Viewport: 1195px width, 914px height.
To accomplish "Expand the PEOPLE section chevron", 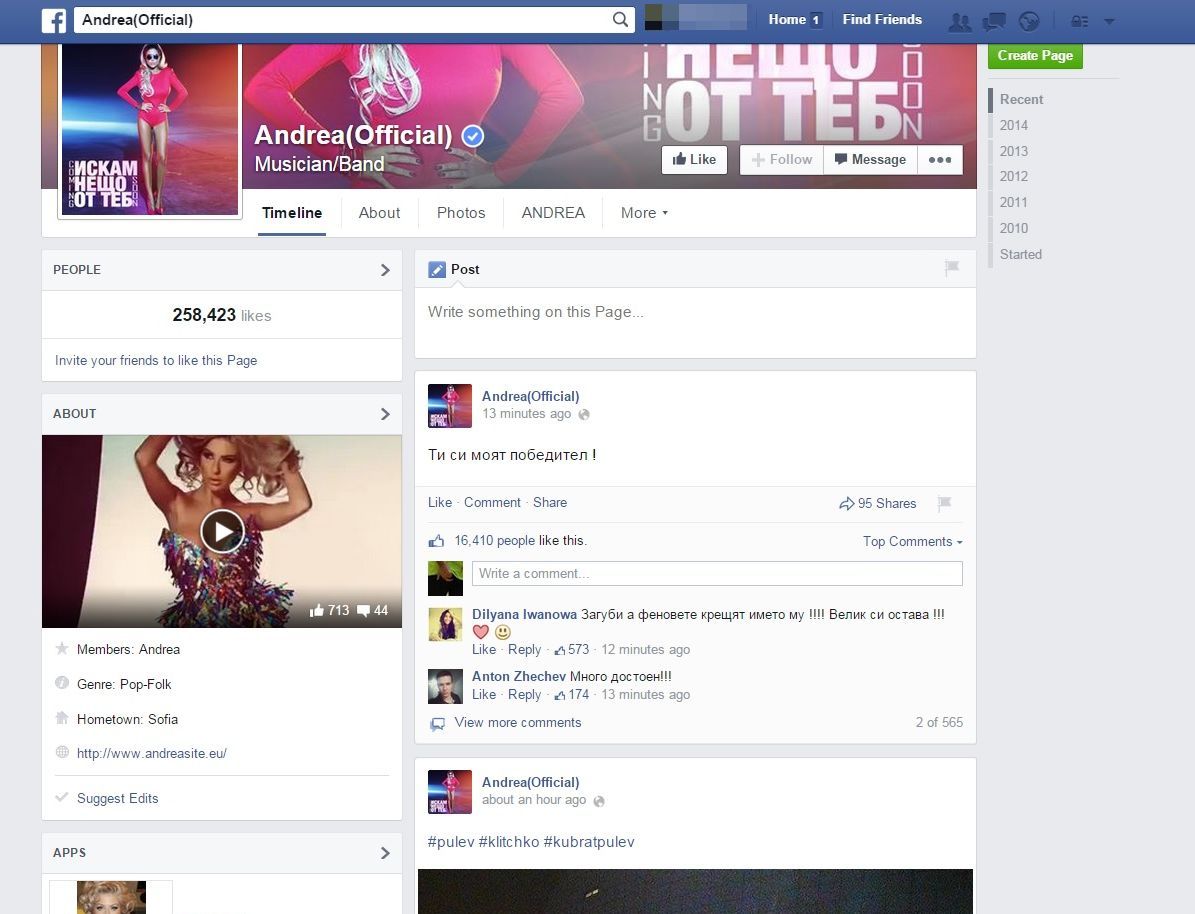I will [385, 270].
